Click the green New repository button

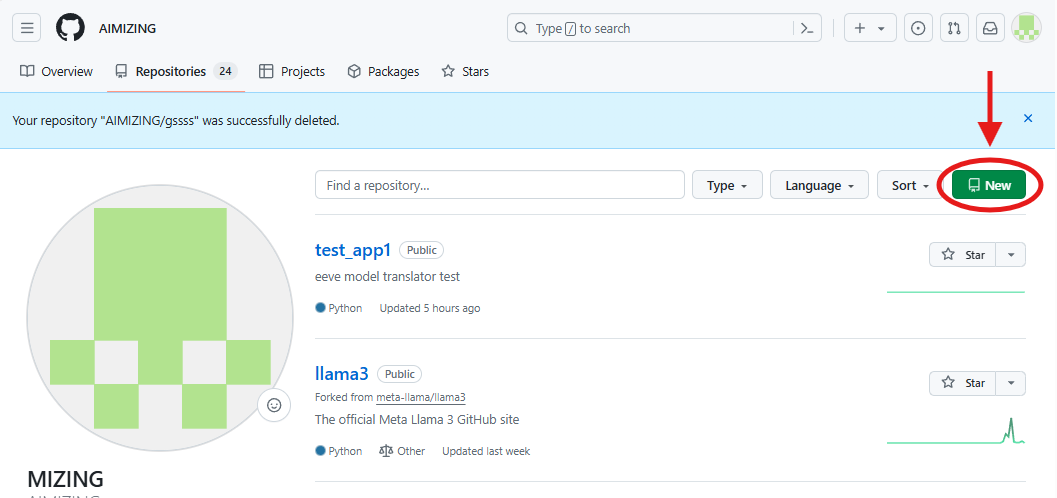pos(988,185)
